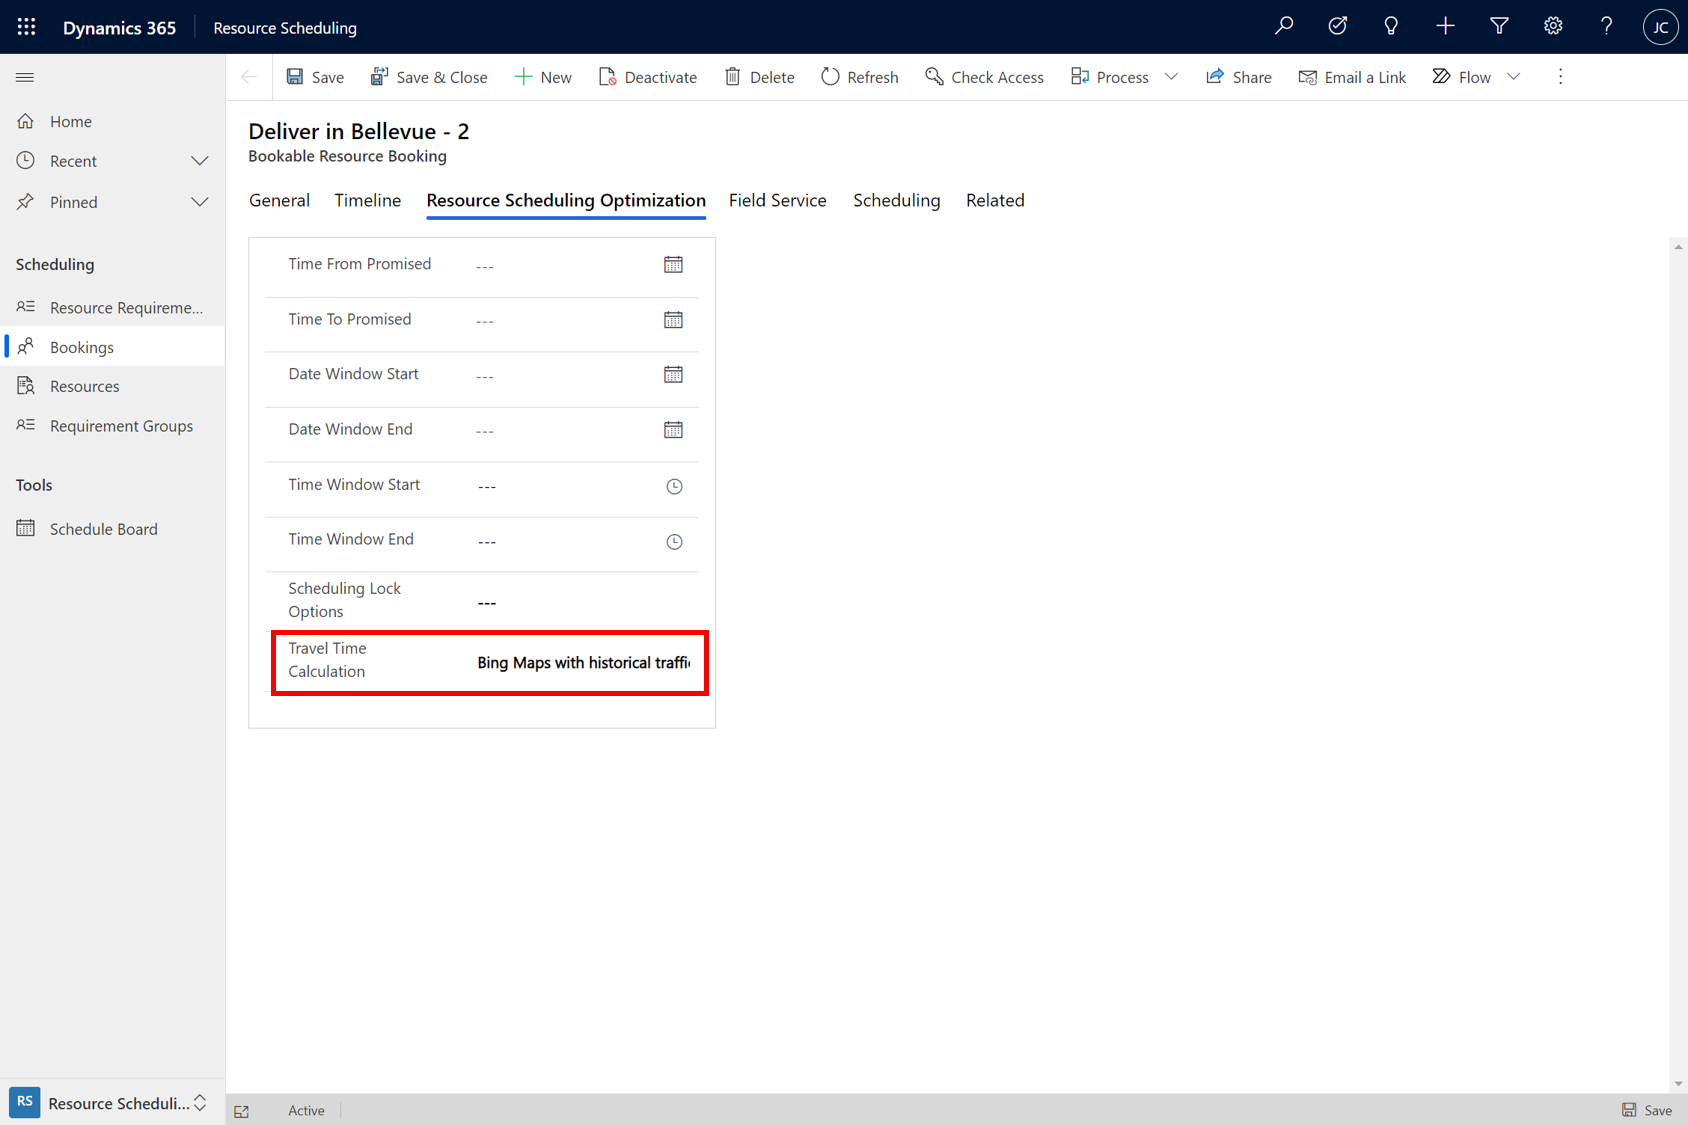Create a New booking record
The width and height of the screenshot is (1688, 1125).
pos(543,77)
